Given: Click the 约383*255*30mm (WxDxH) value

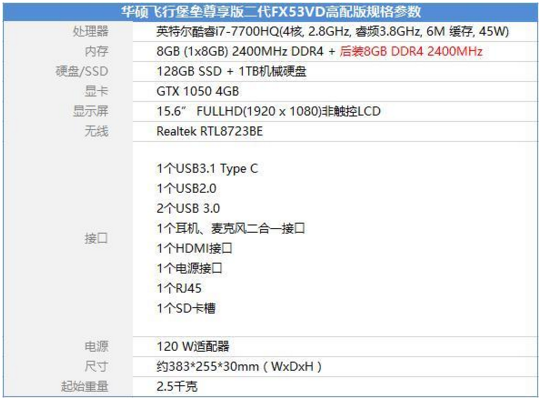Looking at the screenshot, I should 239,366.
